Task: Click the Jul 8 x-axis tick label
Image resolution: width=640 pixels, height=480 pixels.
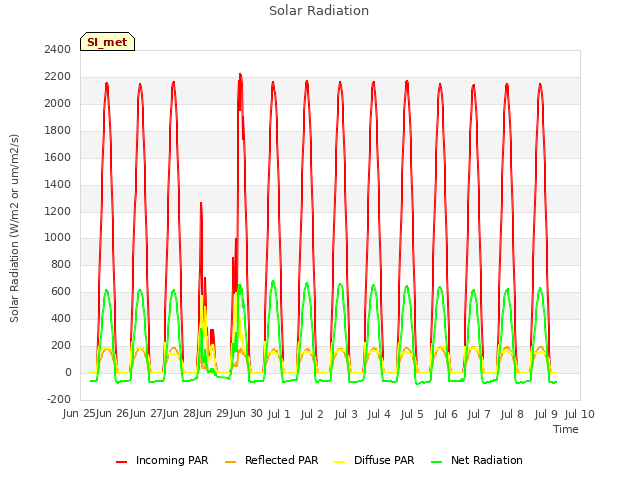Action: 512,414
